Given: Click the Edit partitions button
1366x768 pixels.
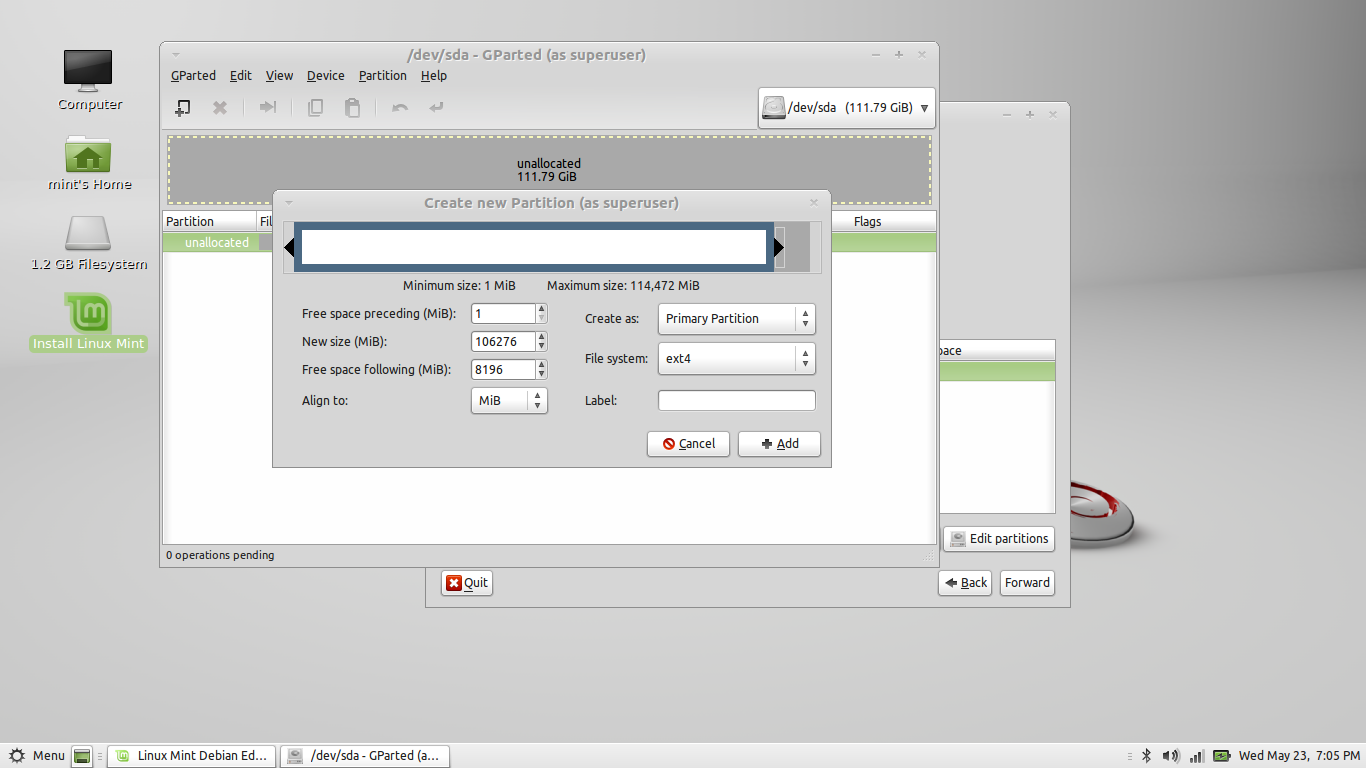Looking at the screenshot, I should [x=999, y=539].
